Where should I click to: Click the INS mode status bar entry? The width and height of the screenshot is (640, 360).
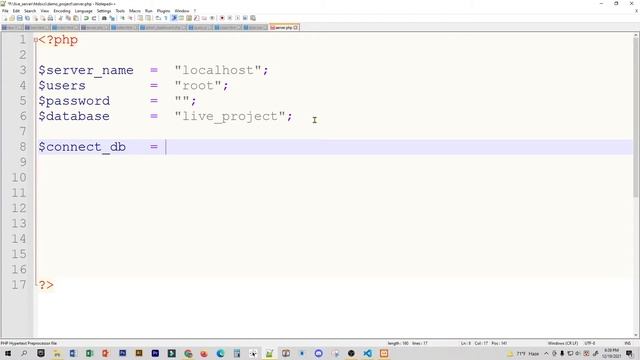(627, 343)
